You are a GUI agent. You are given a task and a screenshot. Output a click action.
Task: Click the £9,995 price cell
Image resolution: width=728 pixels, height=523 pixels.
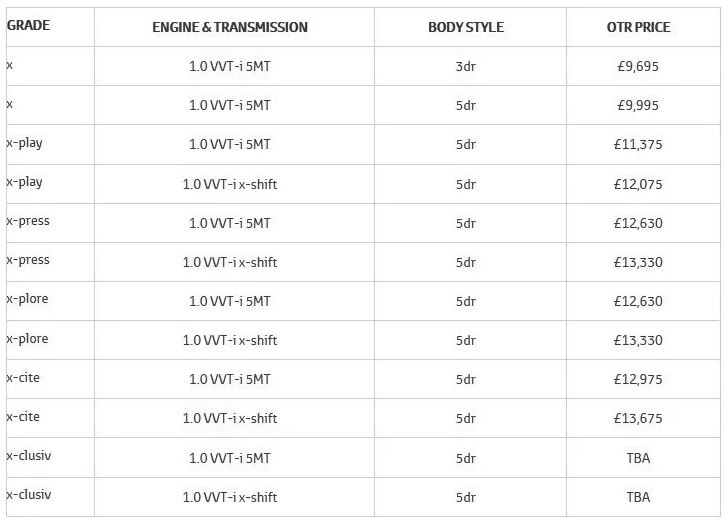point(638,105)
